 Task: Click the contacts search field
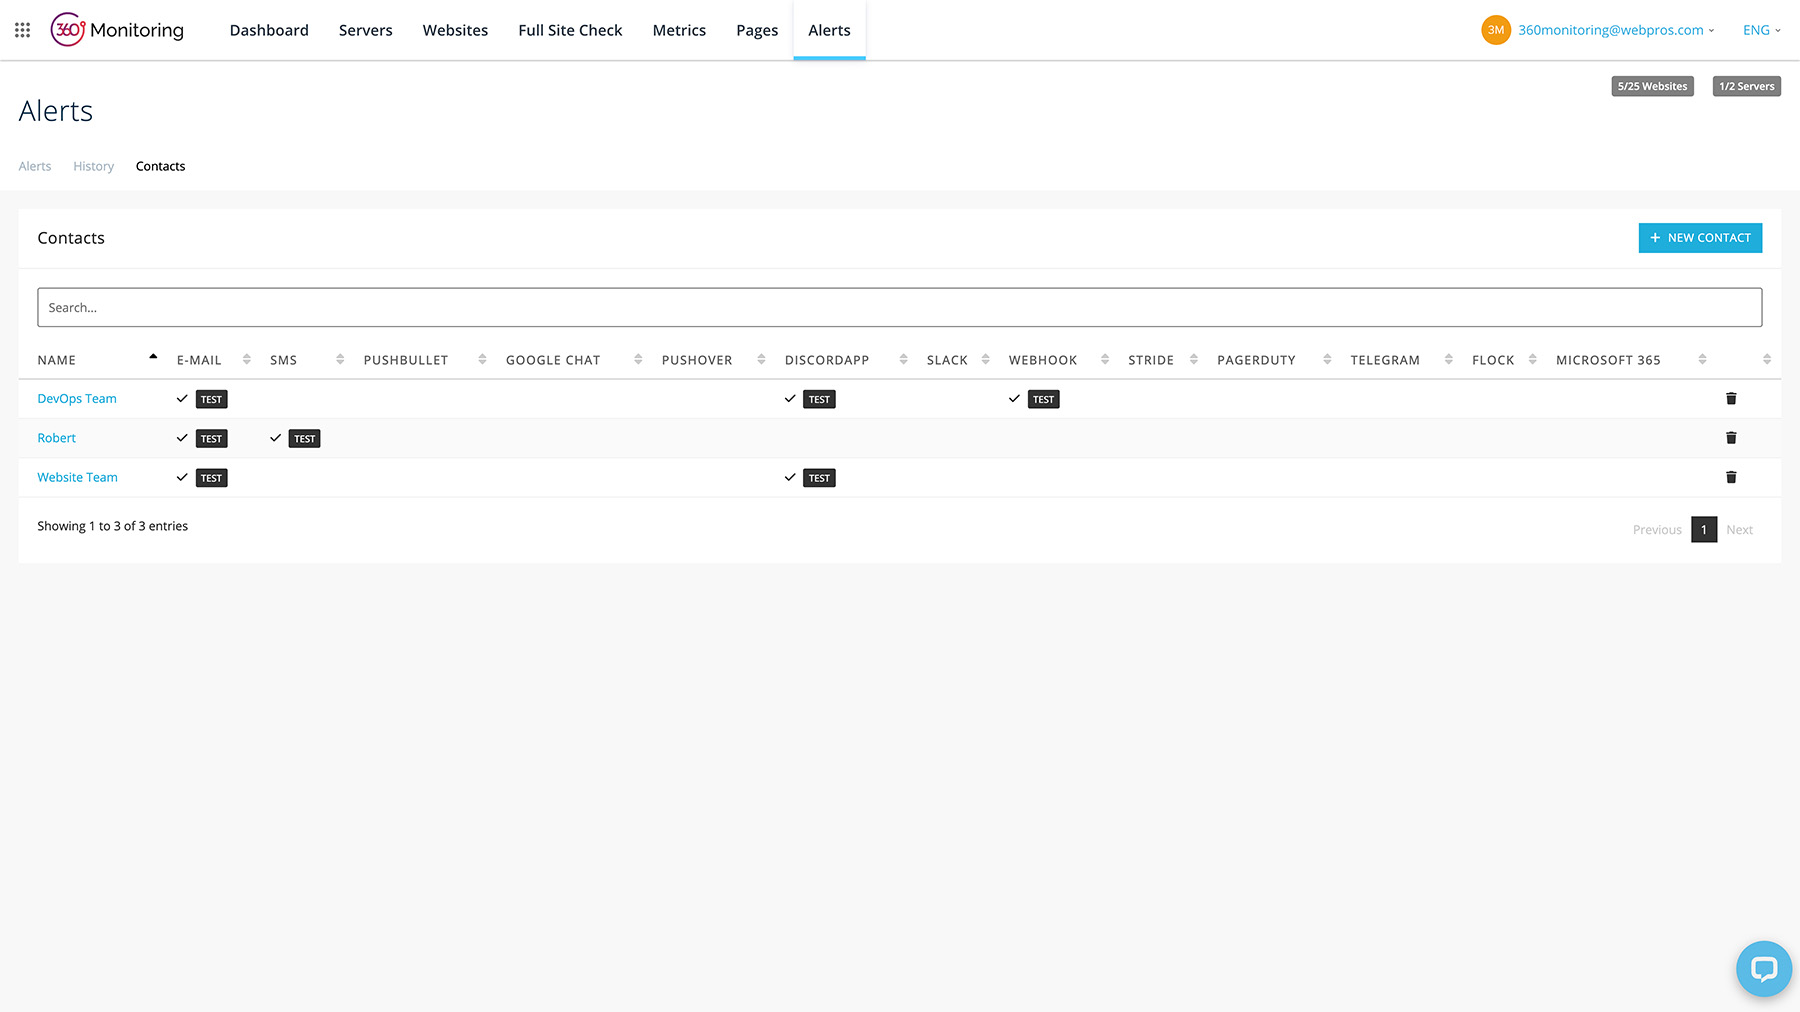click(899, 307)
